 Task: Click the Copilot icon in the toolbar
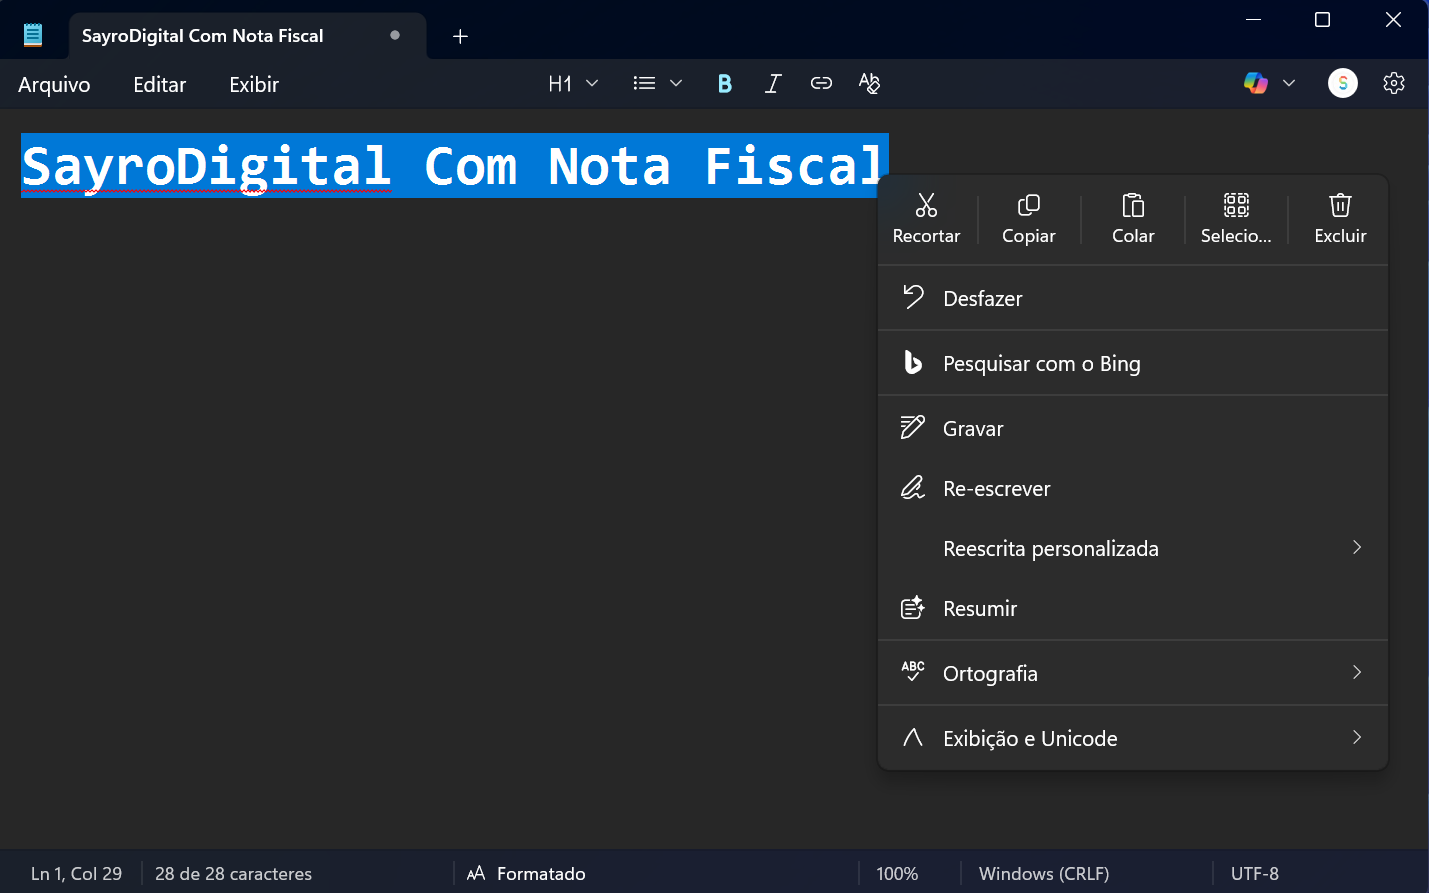[x=1257, y=83]
